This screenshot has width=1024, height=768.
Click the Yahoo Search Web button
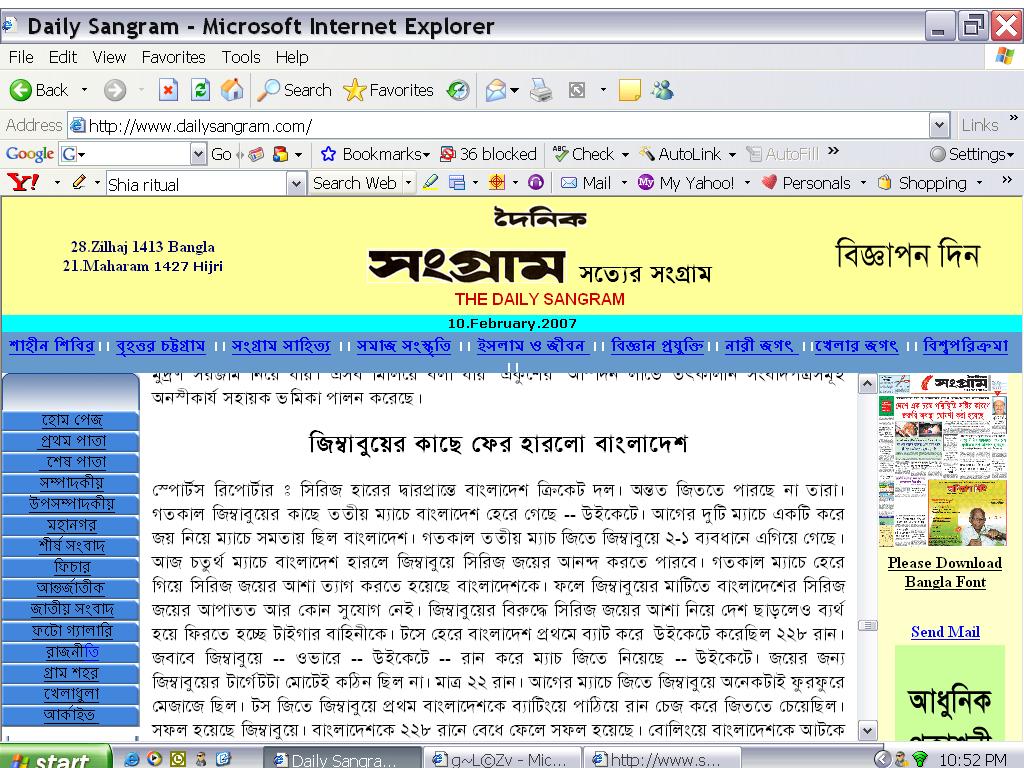tap(355, 183)
